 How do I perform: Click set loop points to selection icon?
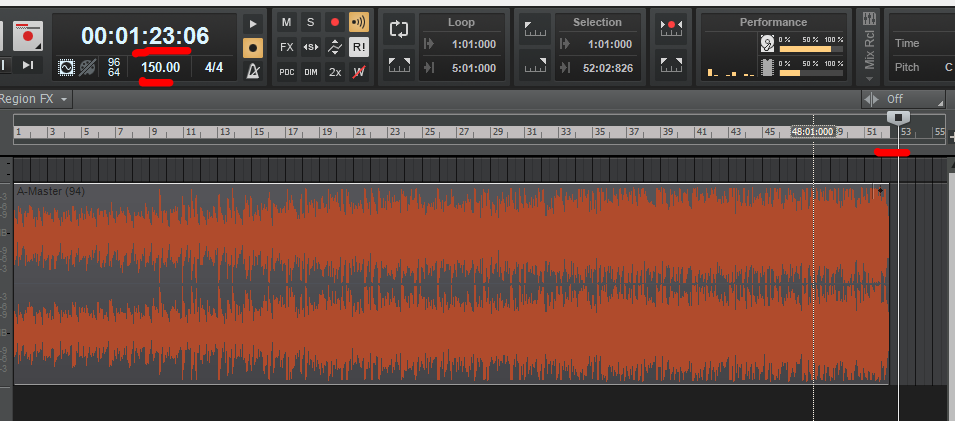[399, 65]
